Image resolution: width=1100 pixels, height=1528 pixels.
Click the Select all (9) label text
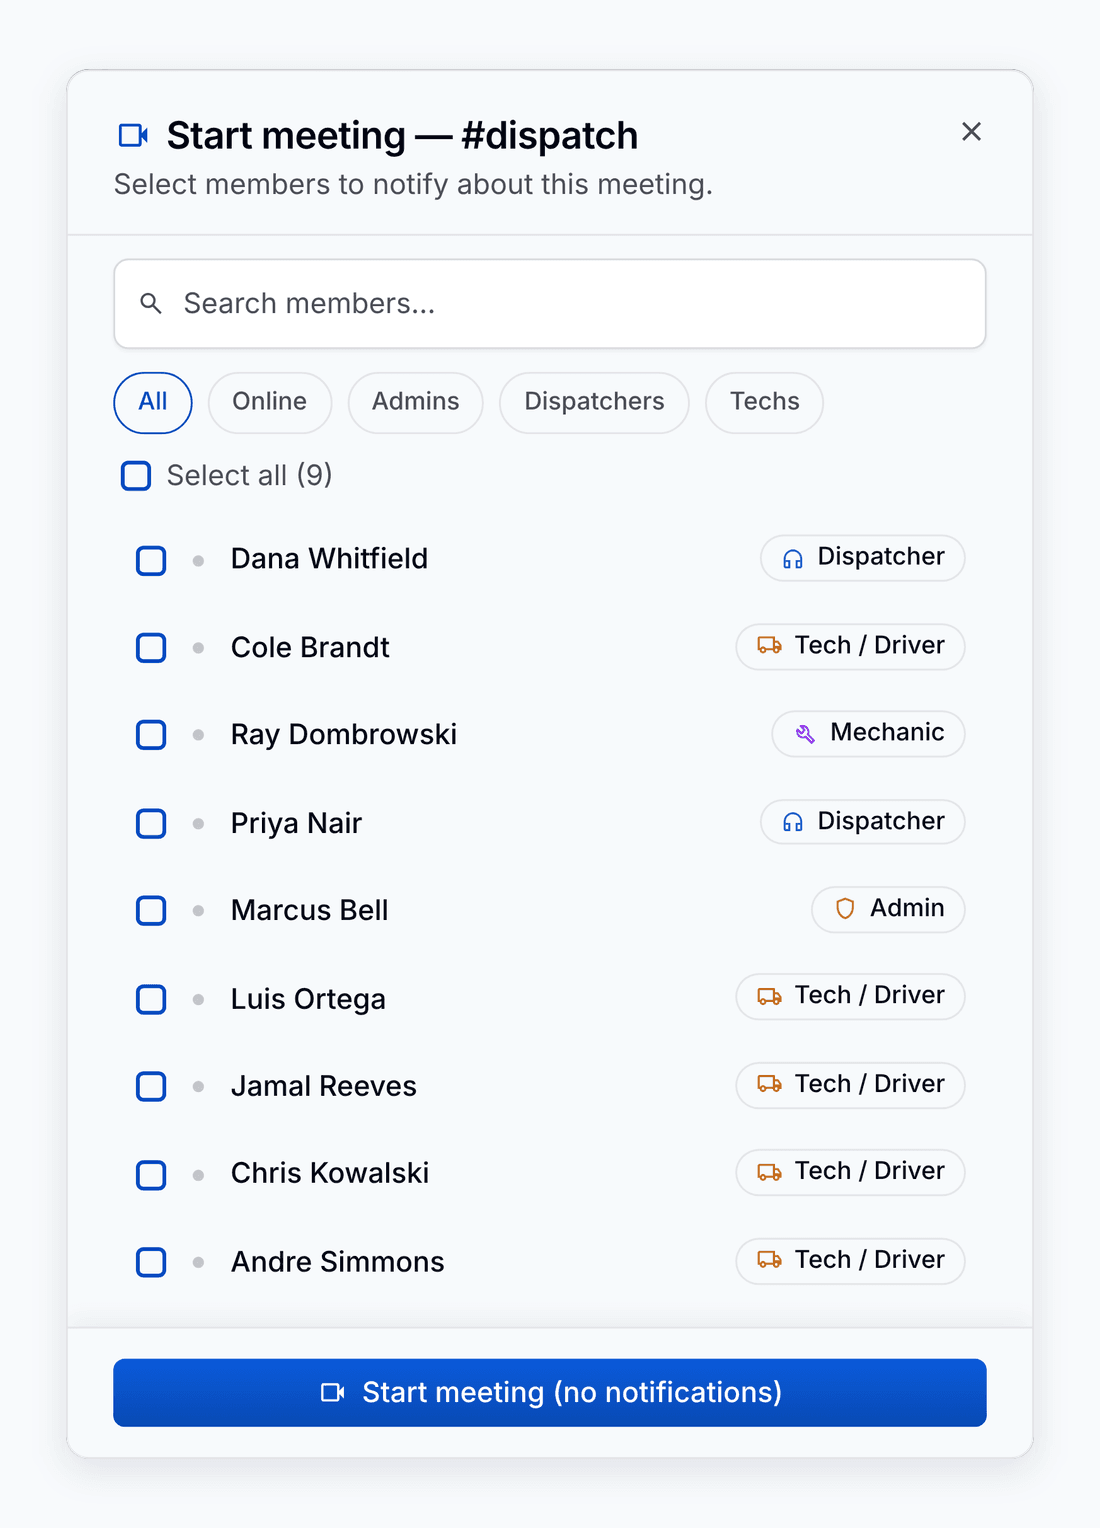point(250,476)
